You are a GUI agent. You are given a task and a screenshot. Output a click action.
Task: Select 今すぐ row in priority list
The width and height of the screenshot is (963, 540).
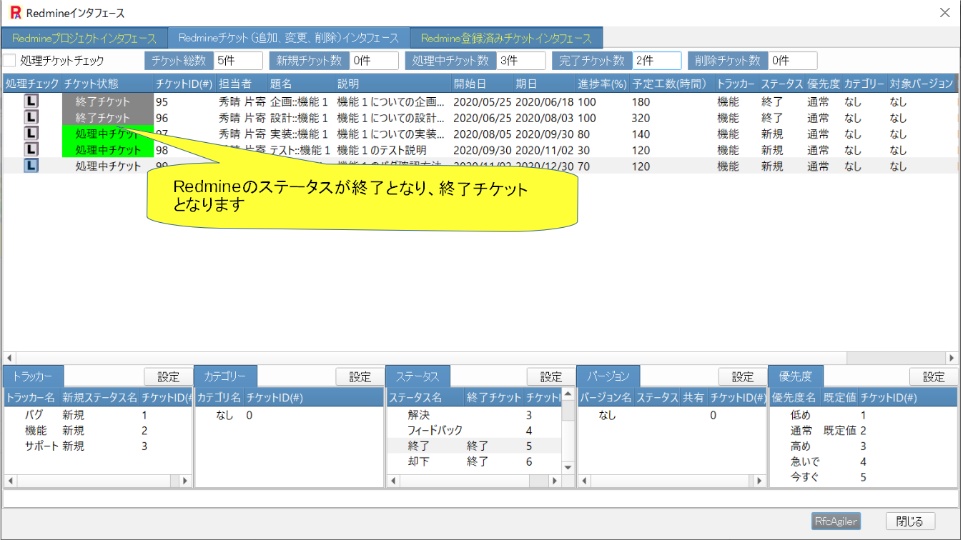click(863, 477)
